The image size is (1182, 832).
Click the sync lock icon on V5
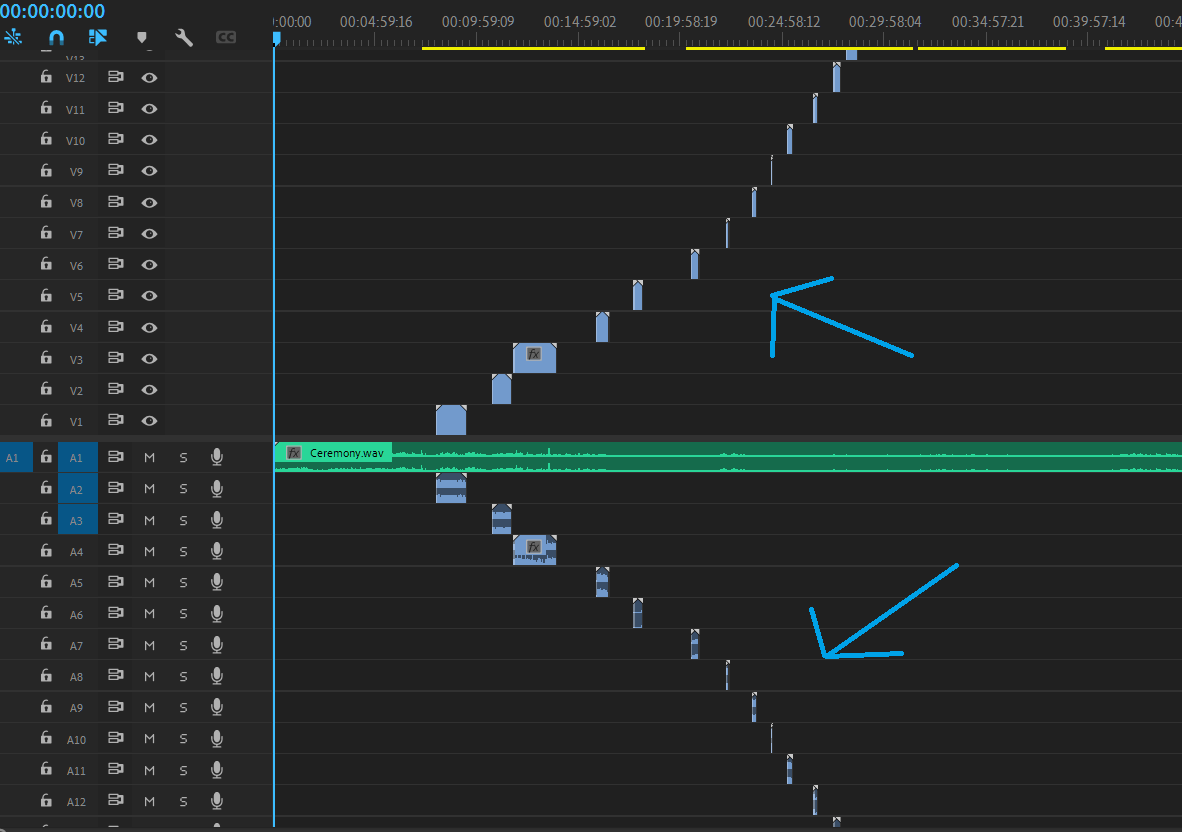pyautogui.click(x=114, y=295)
